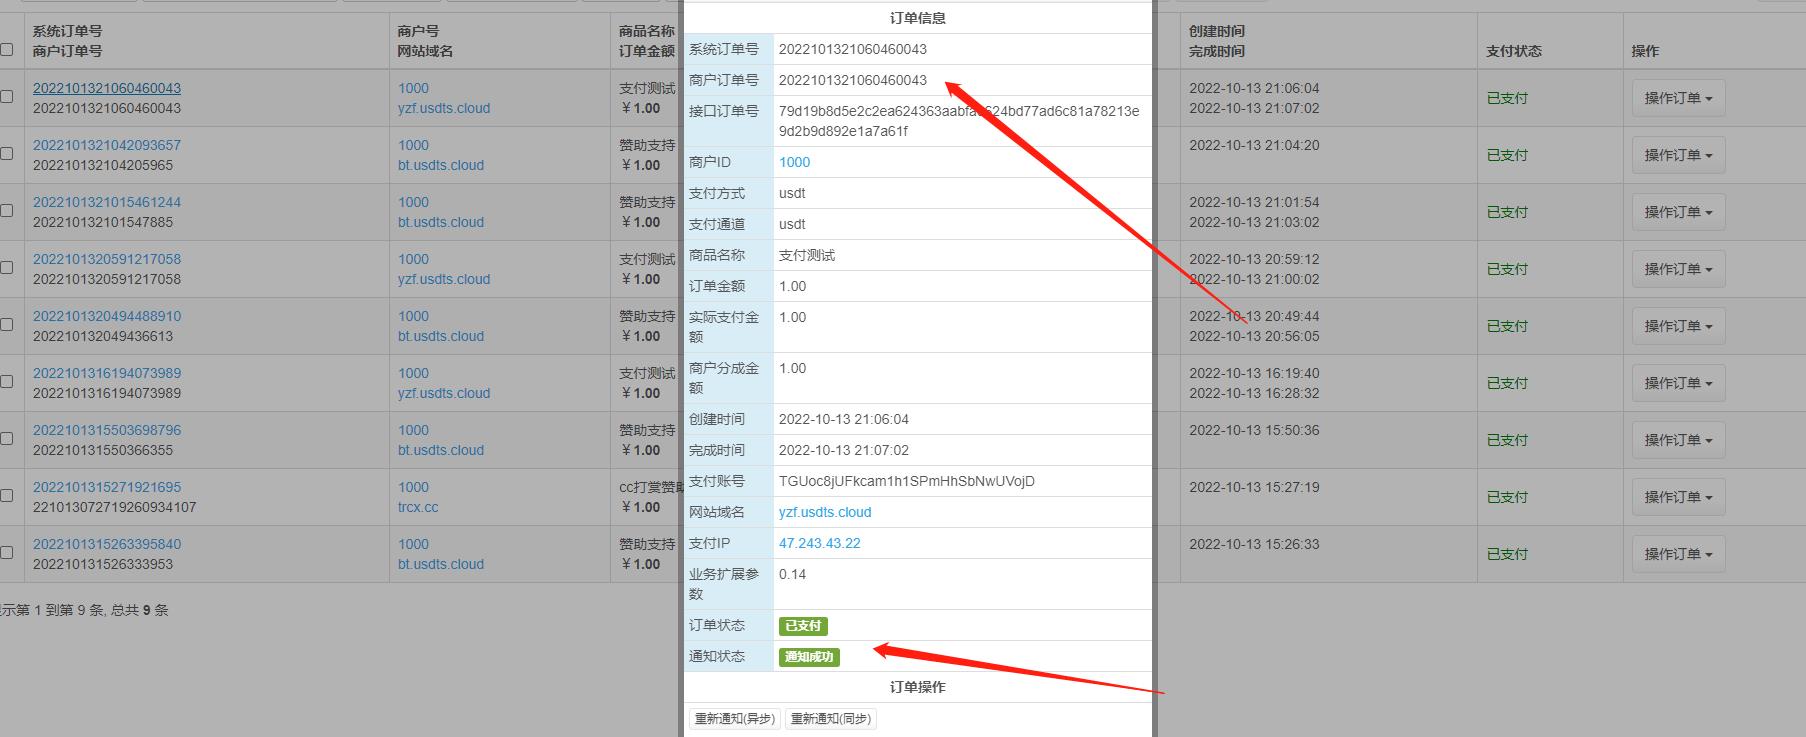Image resolution: width=1806 pixels, height=737 pixels.
Task: Select 创建时间 value 2022-10-13 21:06:04 in dialog
Action: tap(844, 419)
